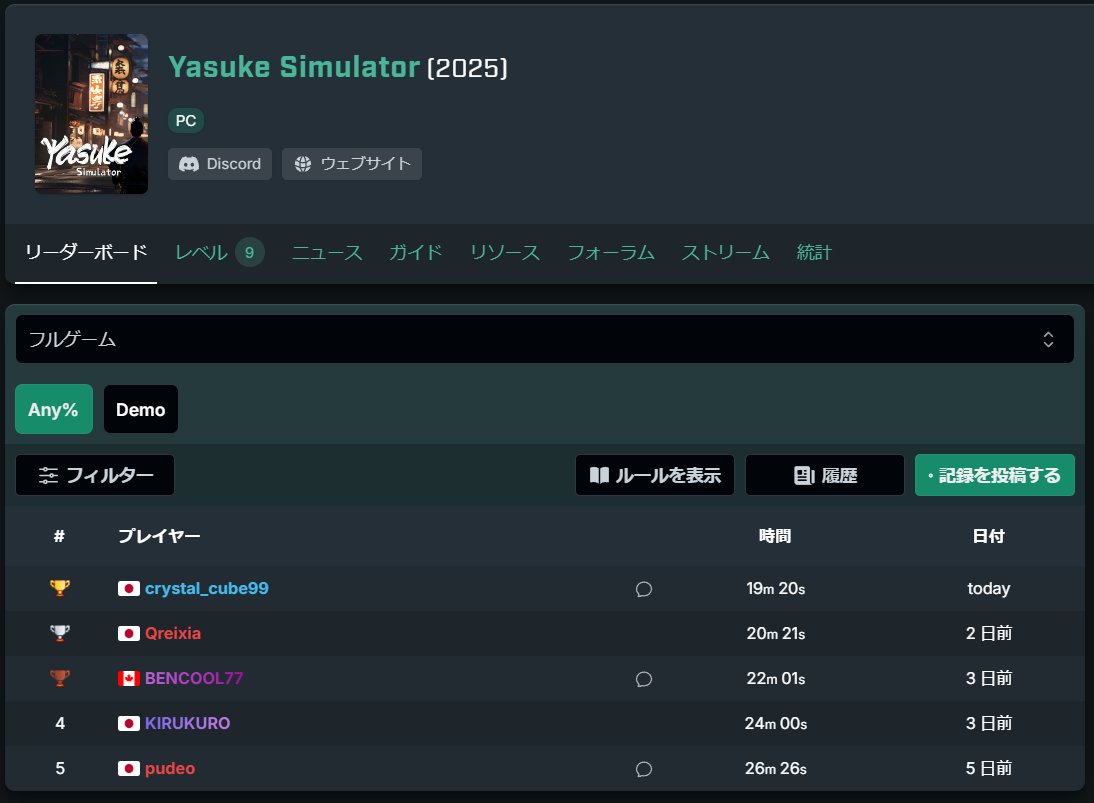The height and width of the screenshot is (803, 1094).
Task: Open the 統計 tab
Action: [814, 252]
